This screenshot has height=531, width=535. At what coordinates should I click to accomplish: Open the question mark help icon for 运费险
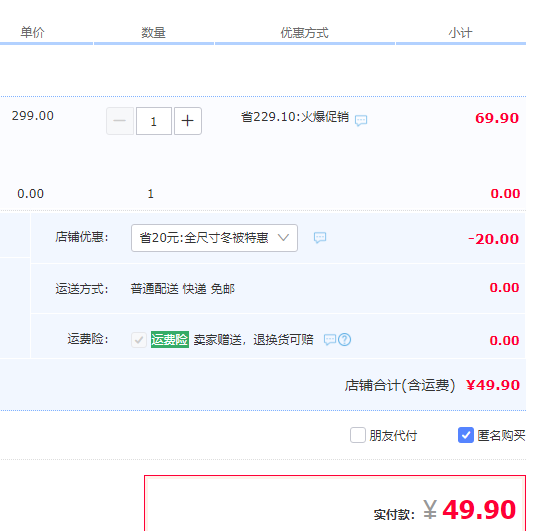pyautogui.click(x=345, y=340)
